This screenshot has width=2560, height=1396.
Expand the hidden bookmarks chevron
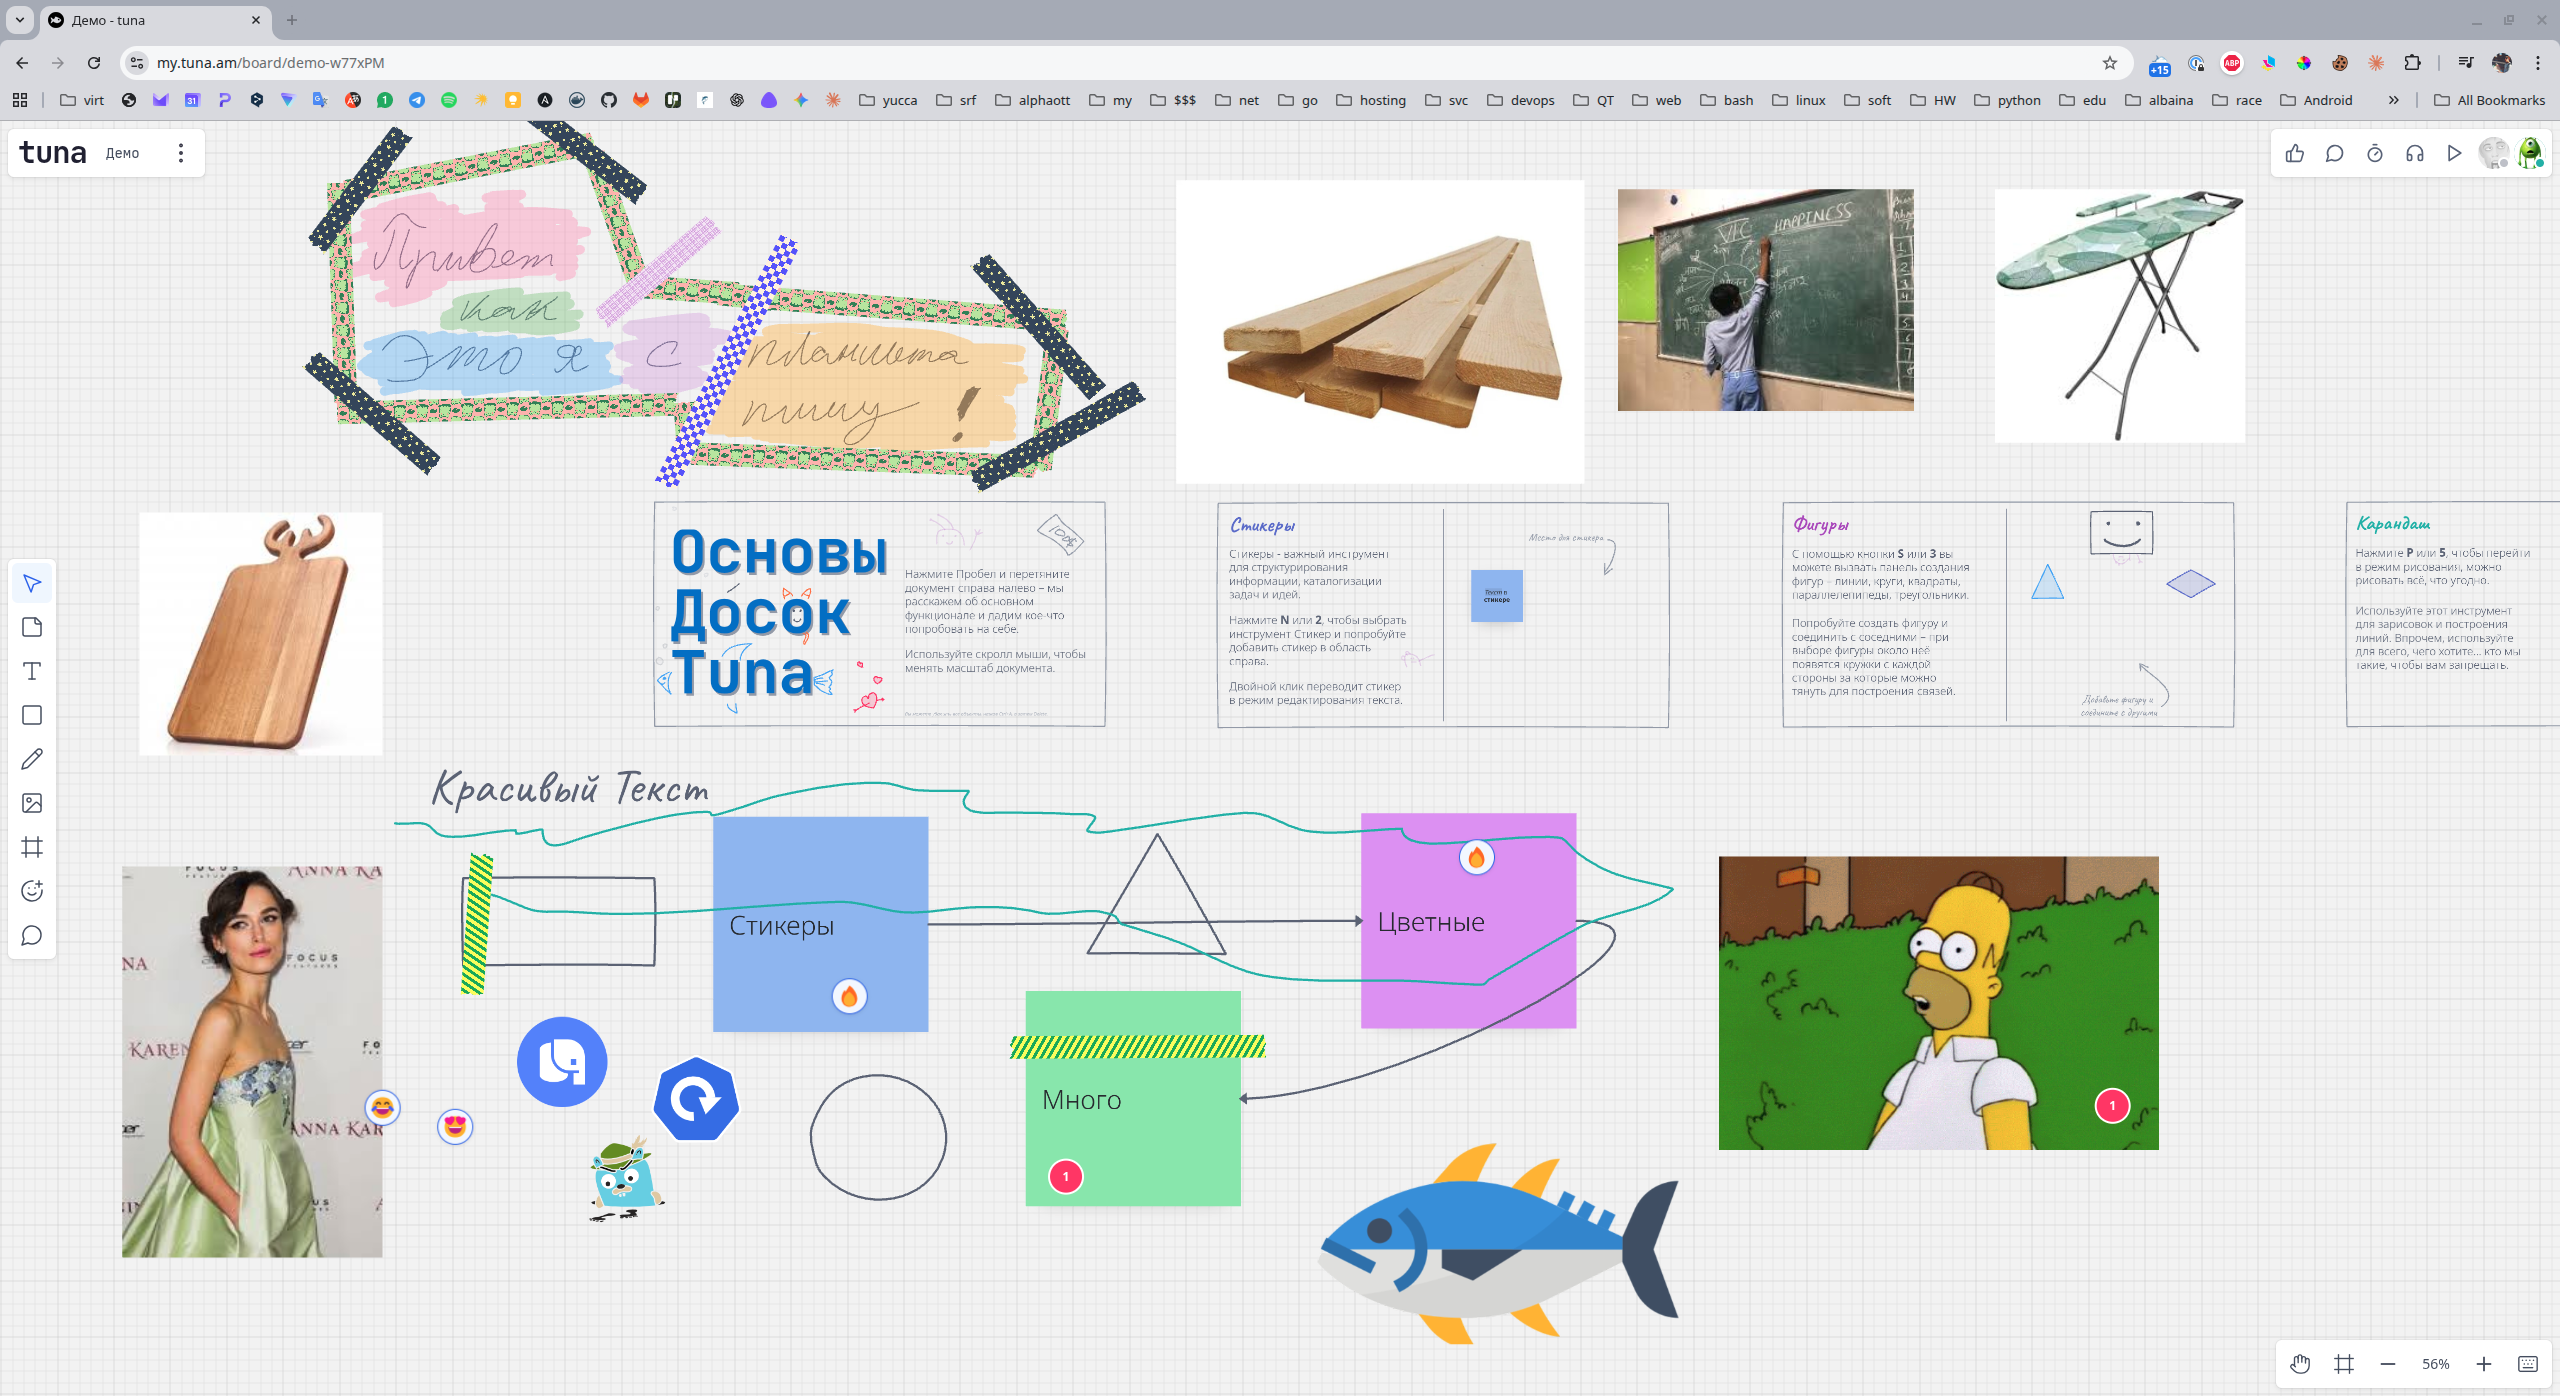click(x=2393, y=100)
